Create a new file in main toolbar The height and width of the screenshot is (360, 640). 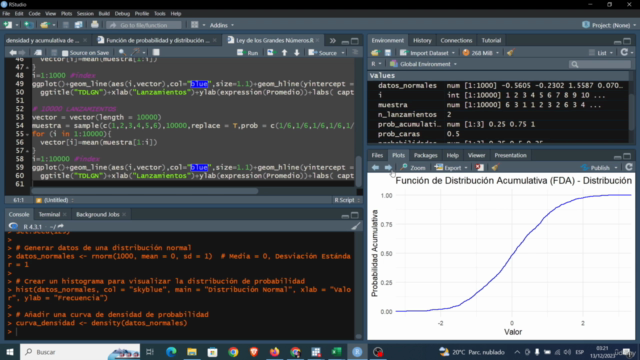(x=8, y=25)
